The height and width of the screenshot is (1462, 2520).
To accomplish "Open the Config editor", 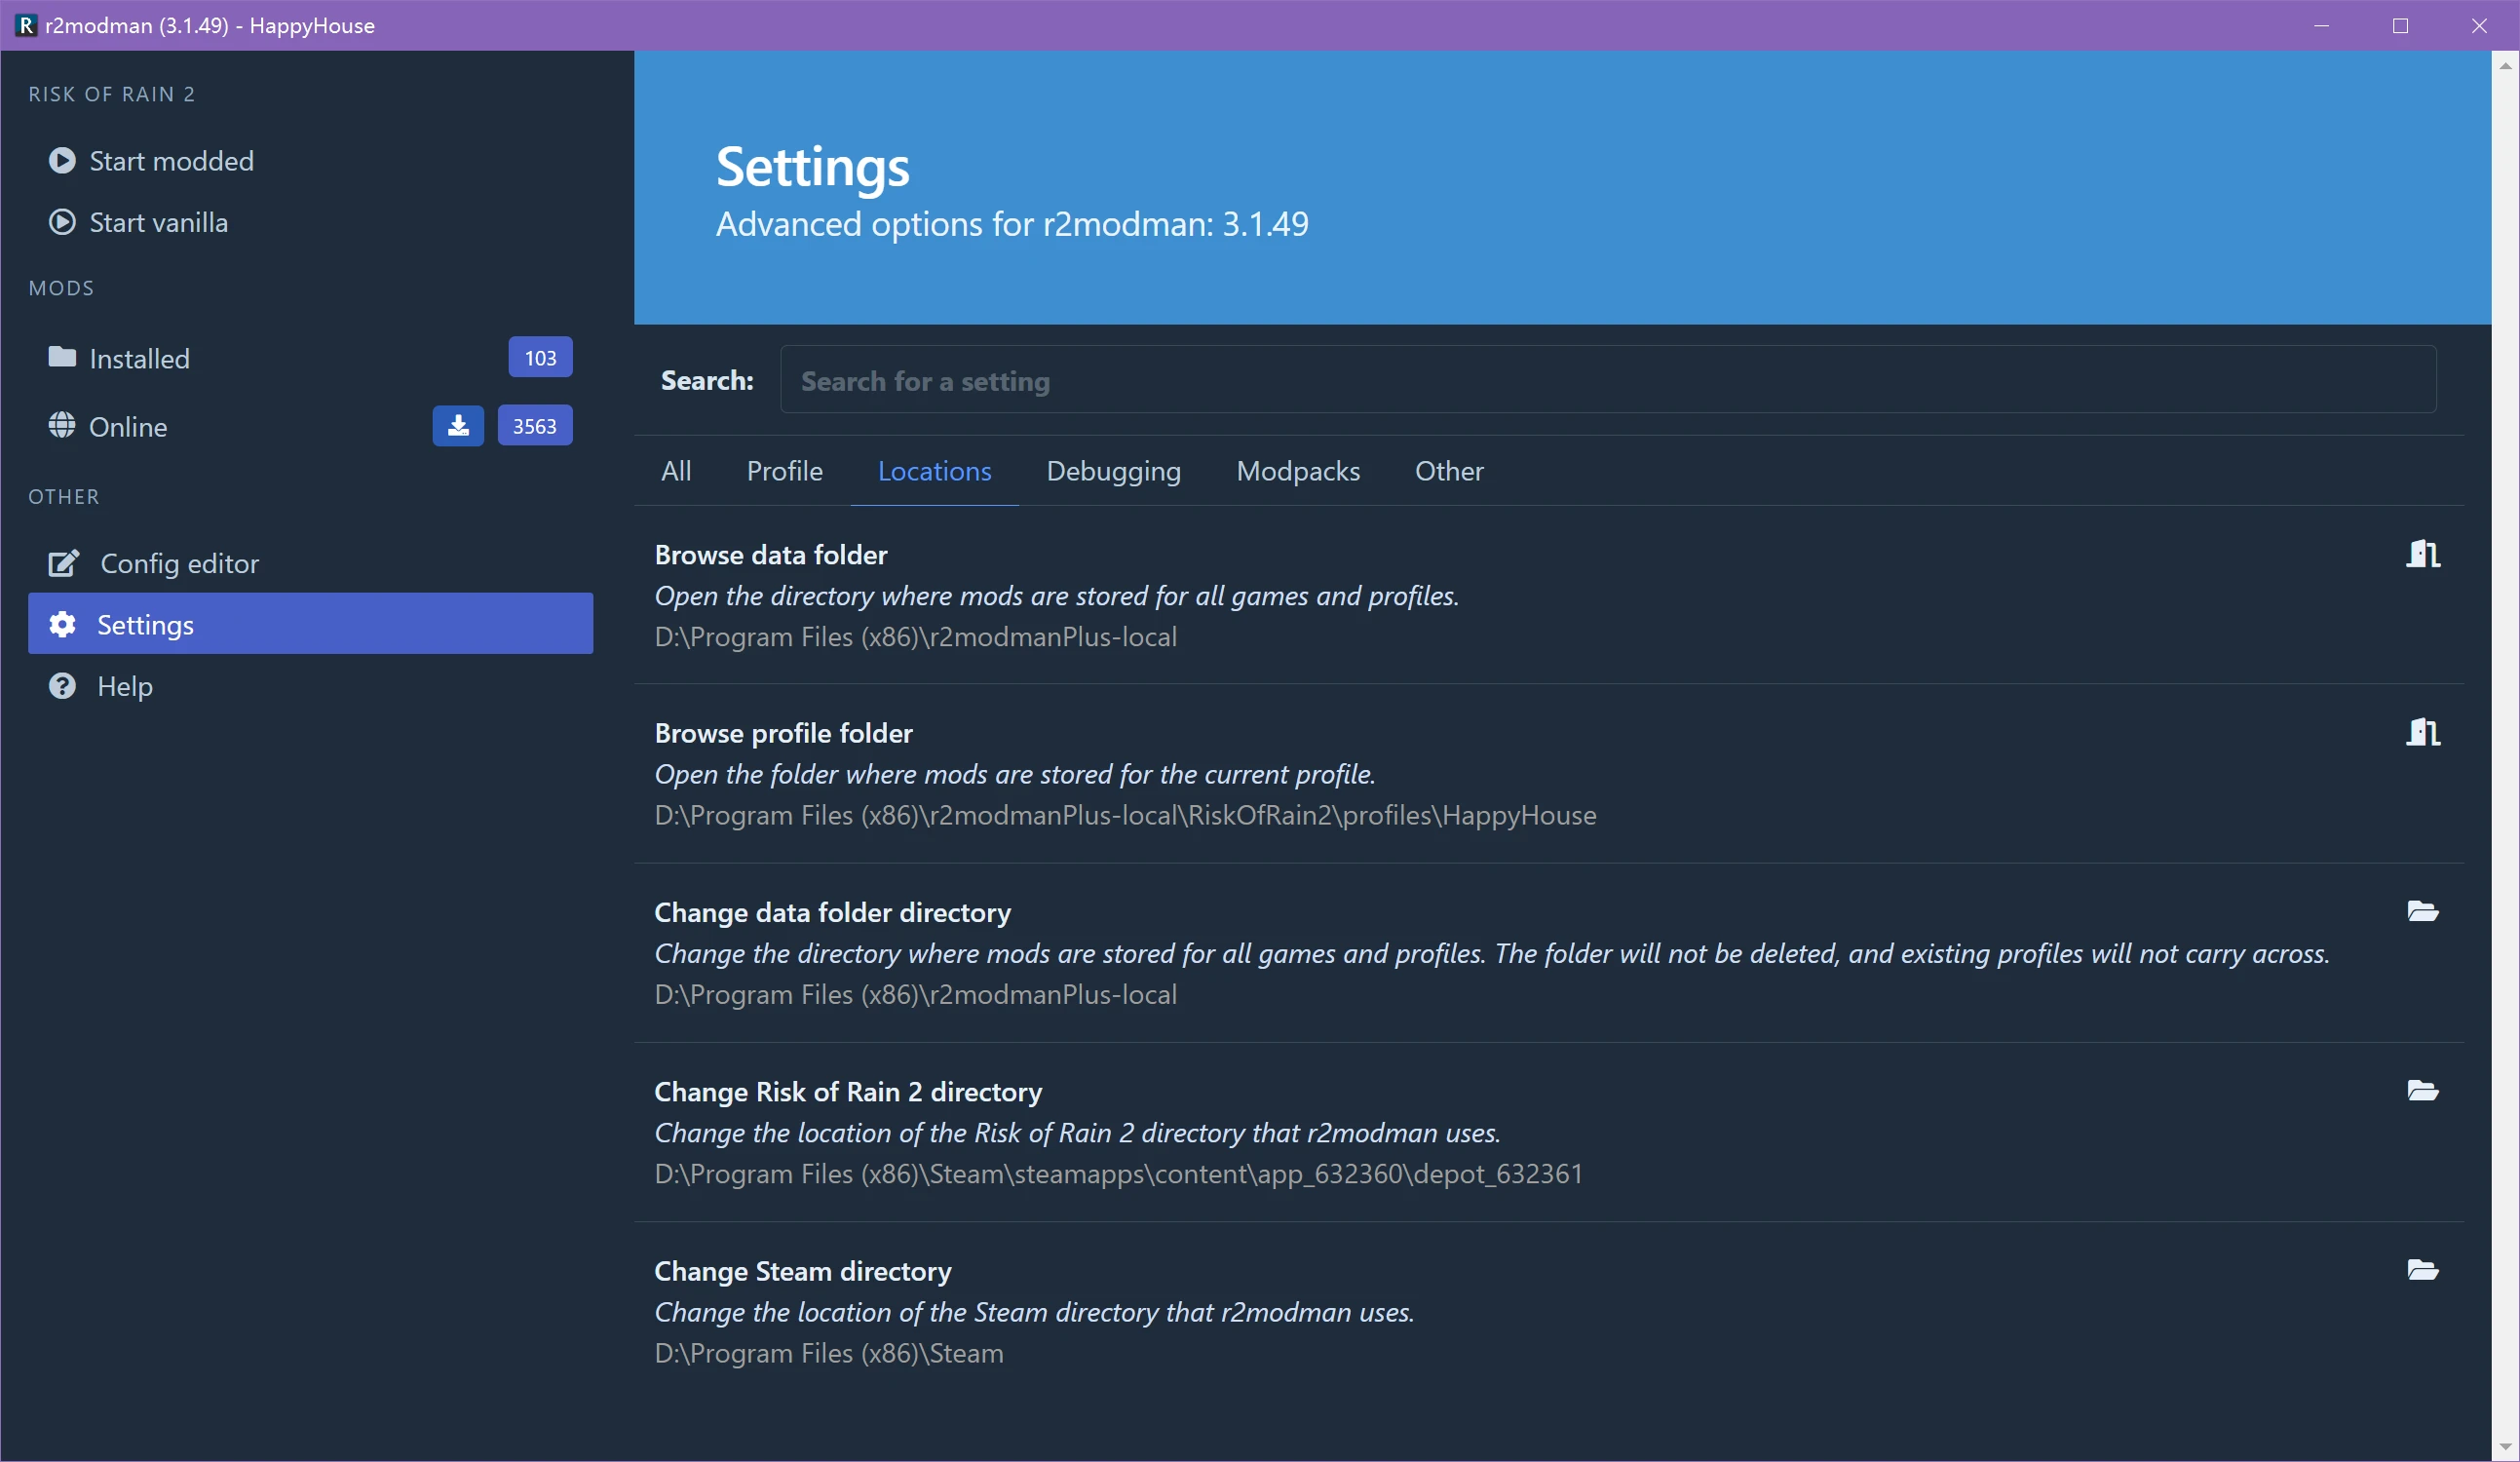I will 179,564.
